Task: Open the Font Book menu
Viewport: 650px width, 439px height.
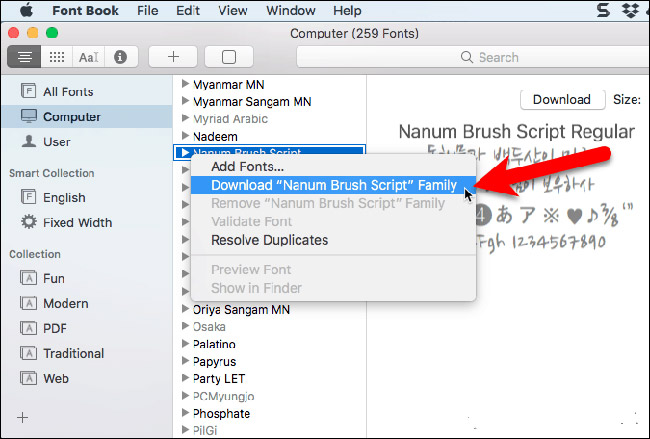Action: 85,10
